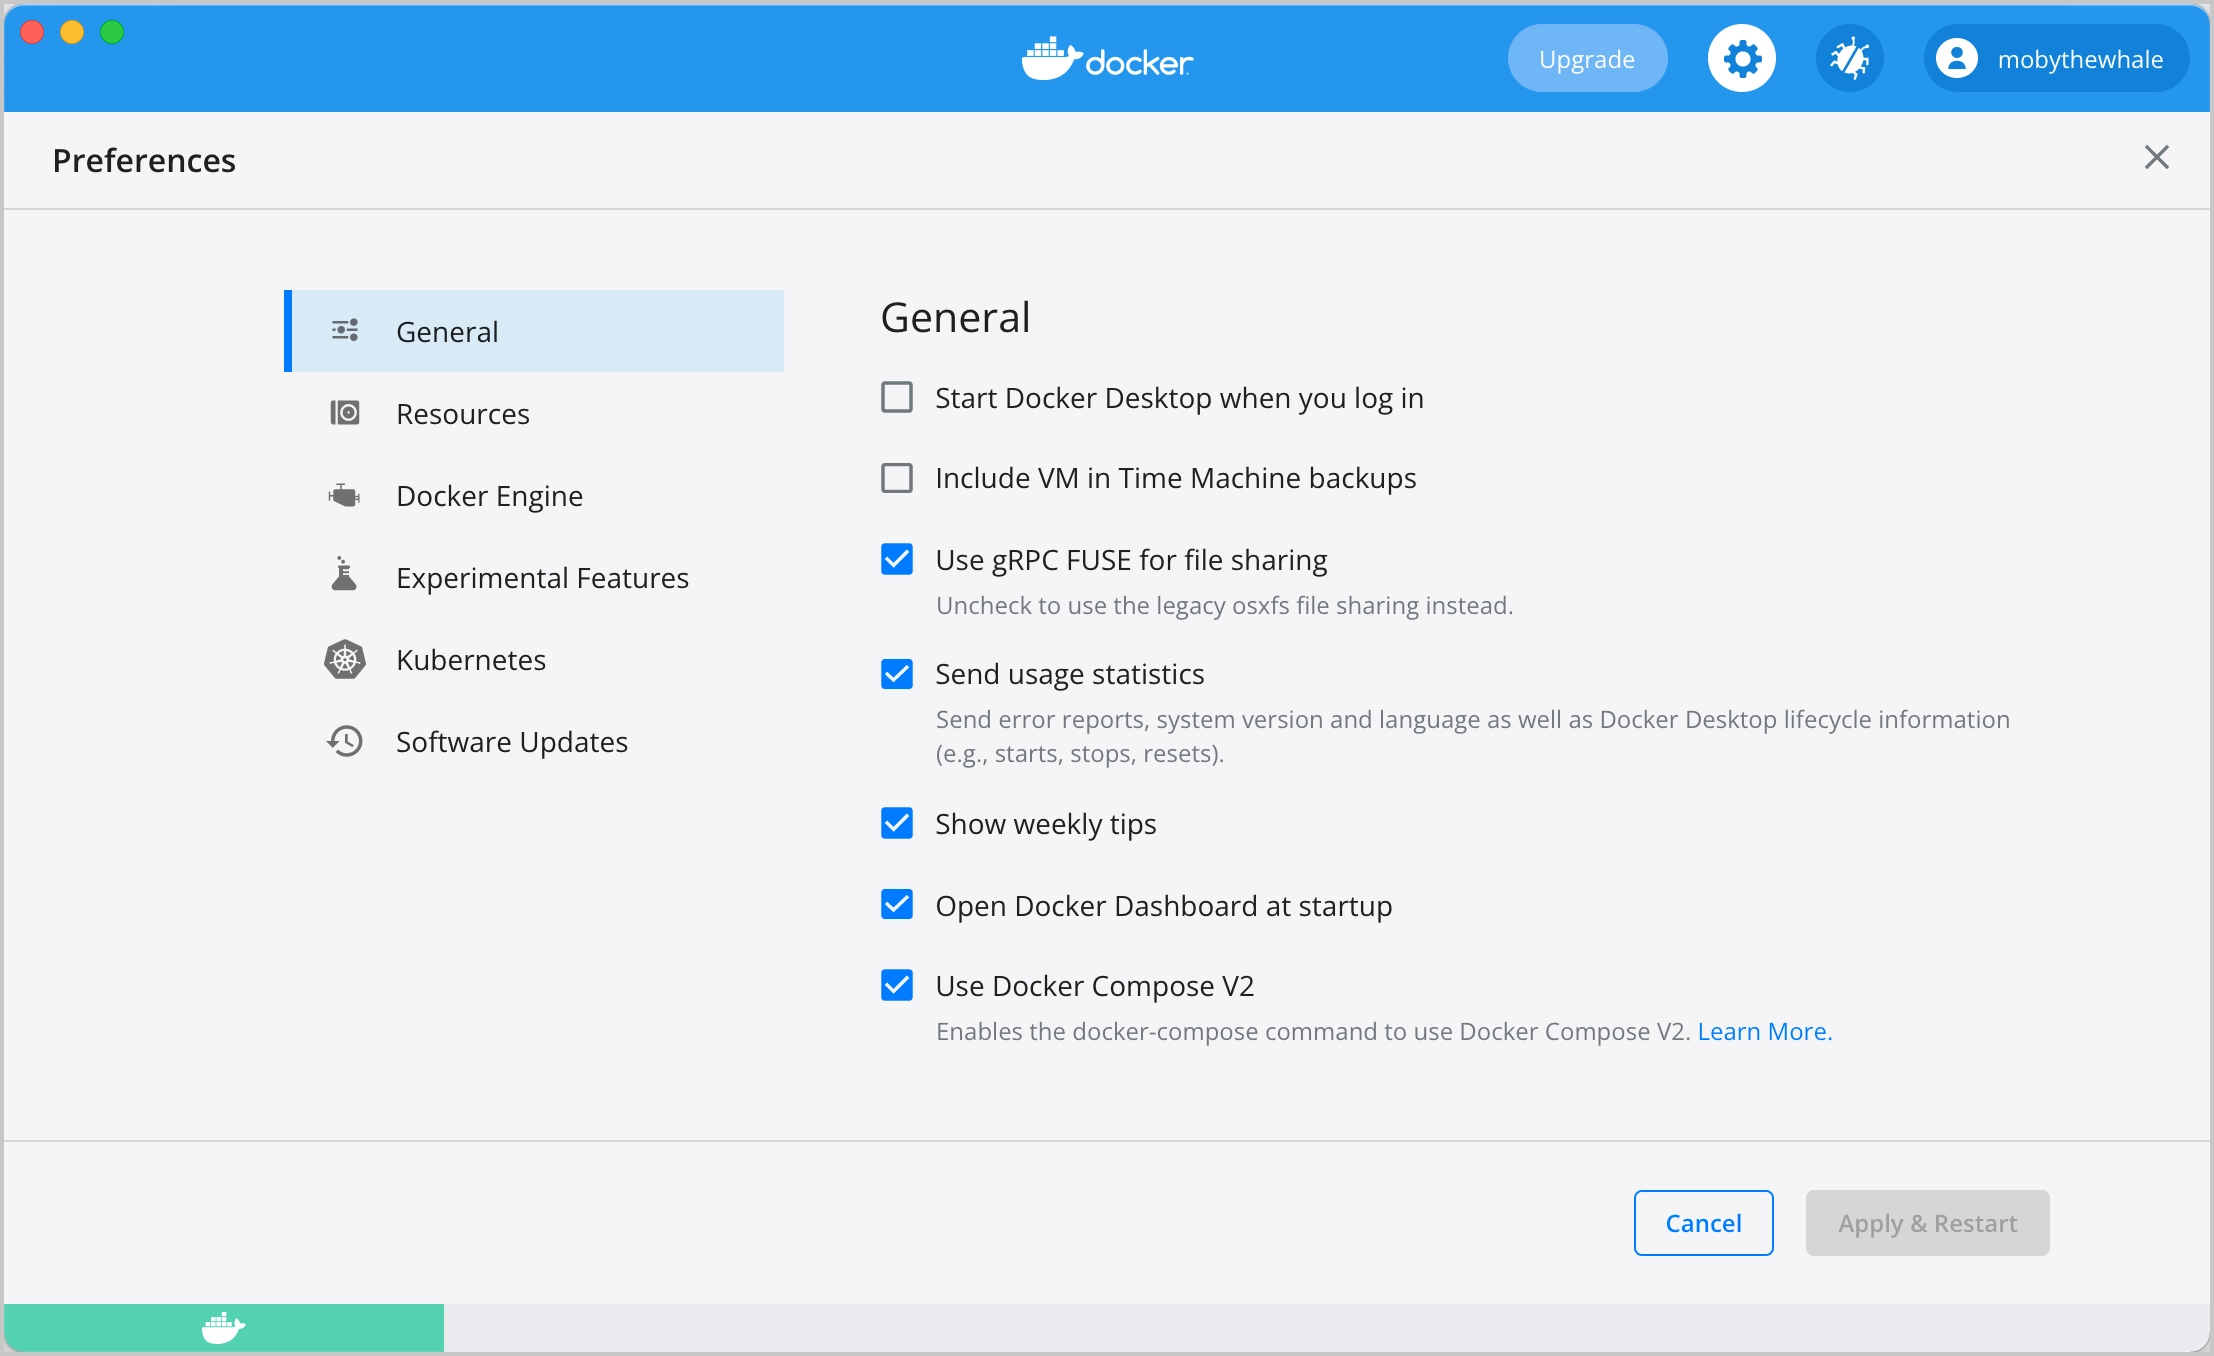Screen dimensions: 2214x1356
Task: Click the whale icon in green status bar
Action: click(x=223, y=1328)
